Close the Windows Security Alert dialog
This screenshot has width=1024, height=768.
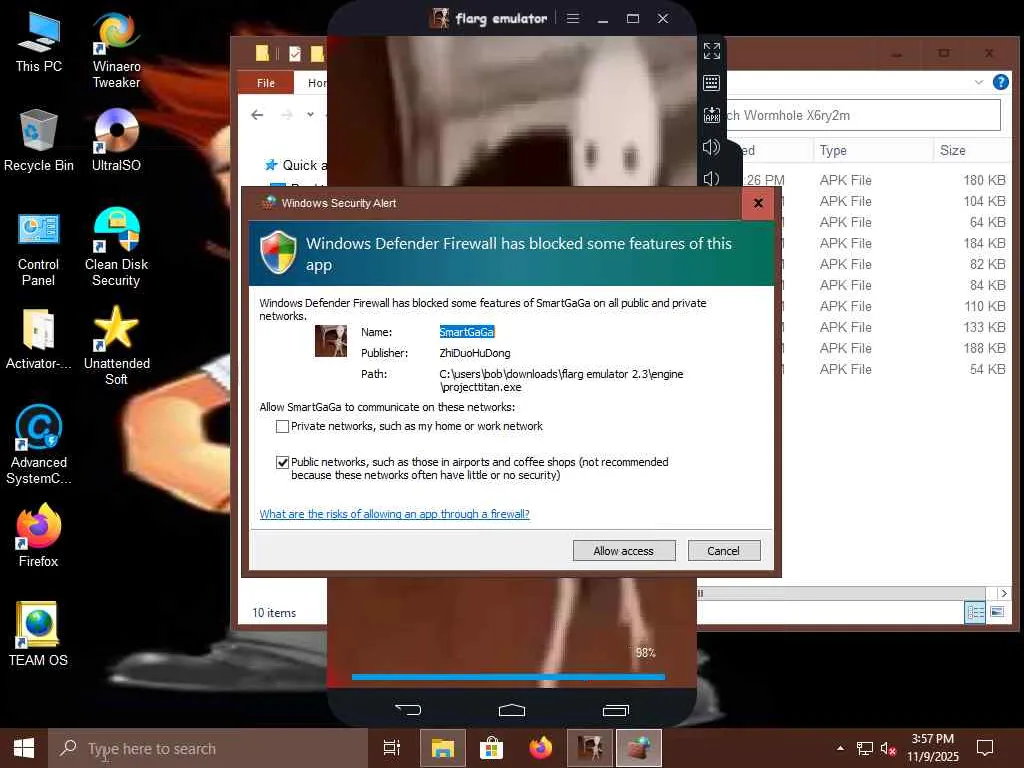pyautogui.click(x=758, y=203)
